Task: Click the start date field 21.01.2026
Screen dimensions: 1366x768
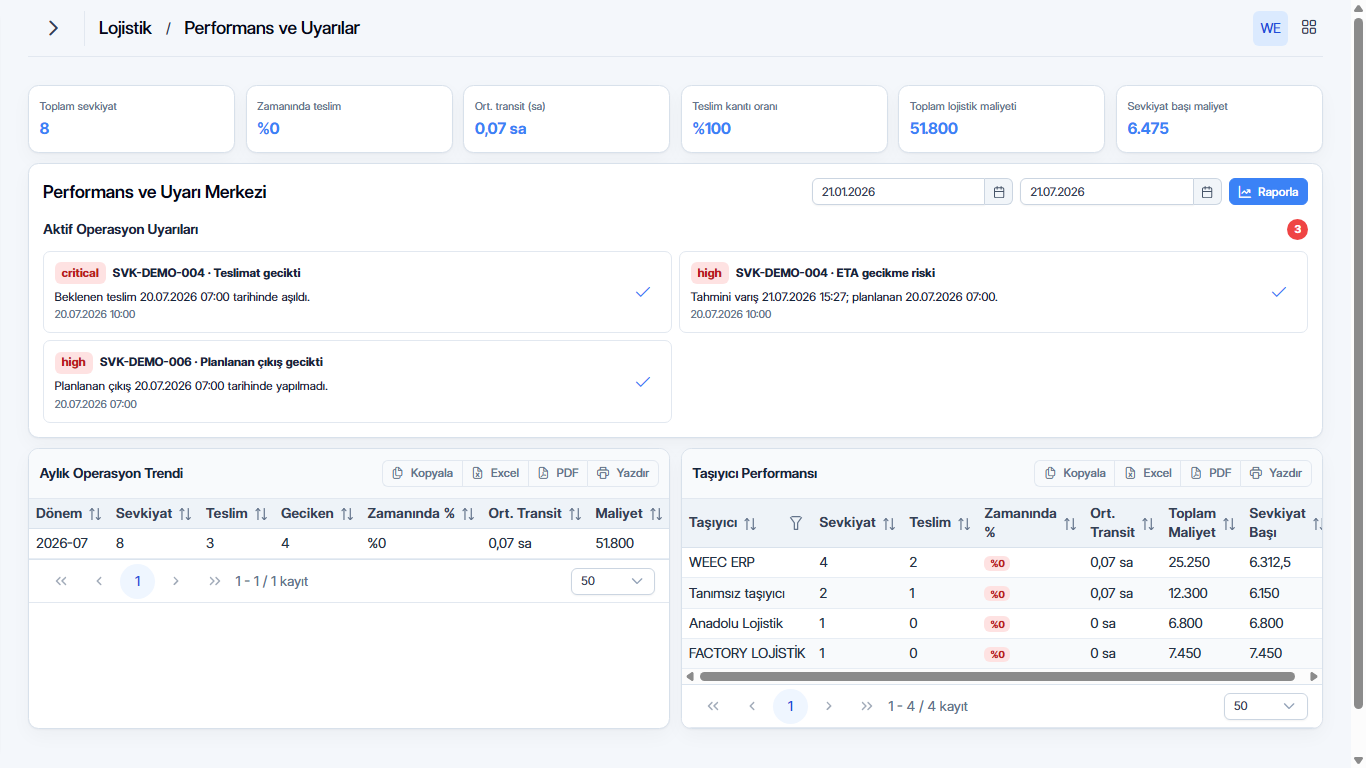Action: tap(898, 192)
